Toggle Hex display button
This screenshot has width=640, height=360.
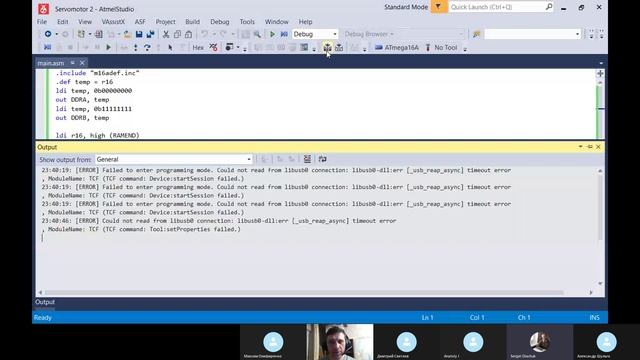[198, 48]
